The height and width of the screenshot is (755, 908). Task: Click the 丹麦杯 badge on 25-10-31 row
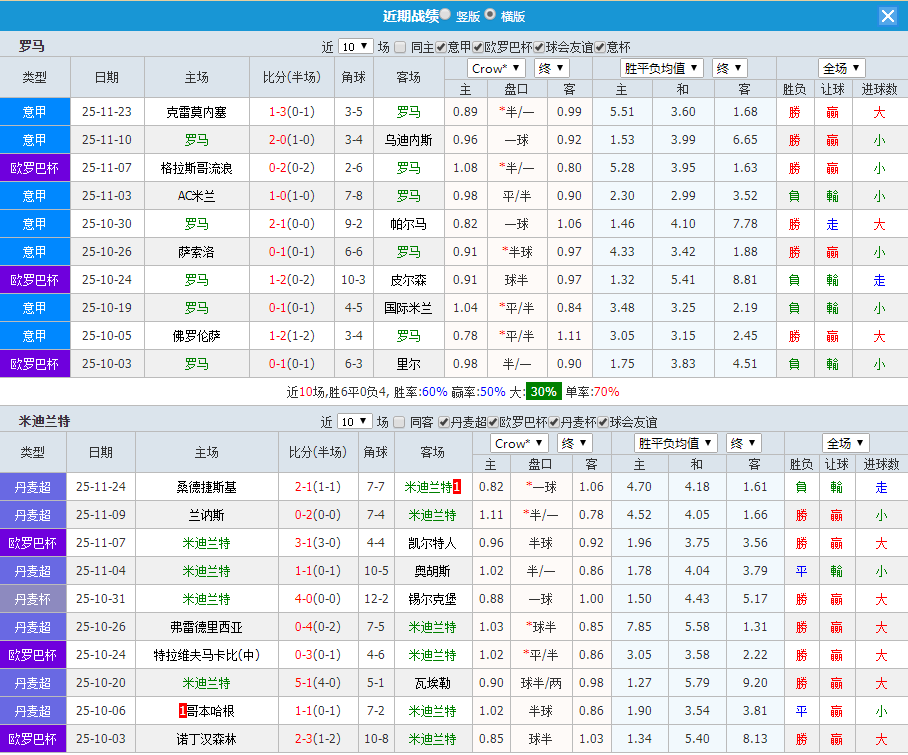(x=34, y=599)
